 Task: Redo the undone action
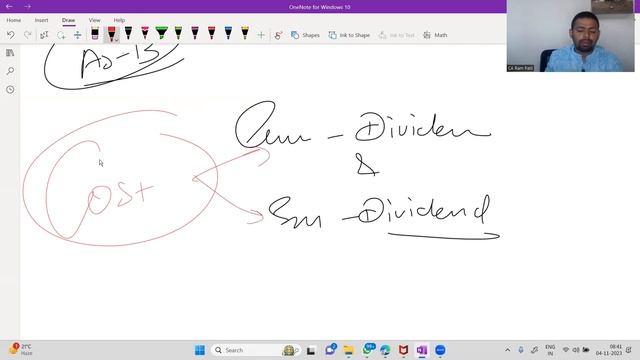pyautogui.click(x=27, y=35)
